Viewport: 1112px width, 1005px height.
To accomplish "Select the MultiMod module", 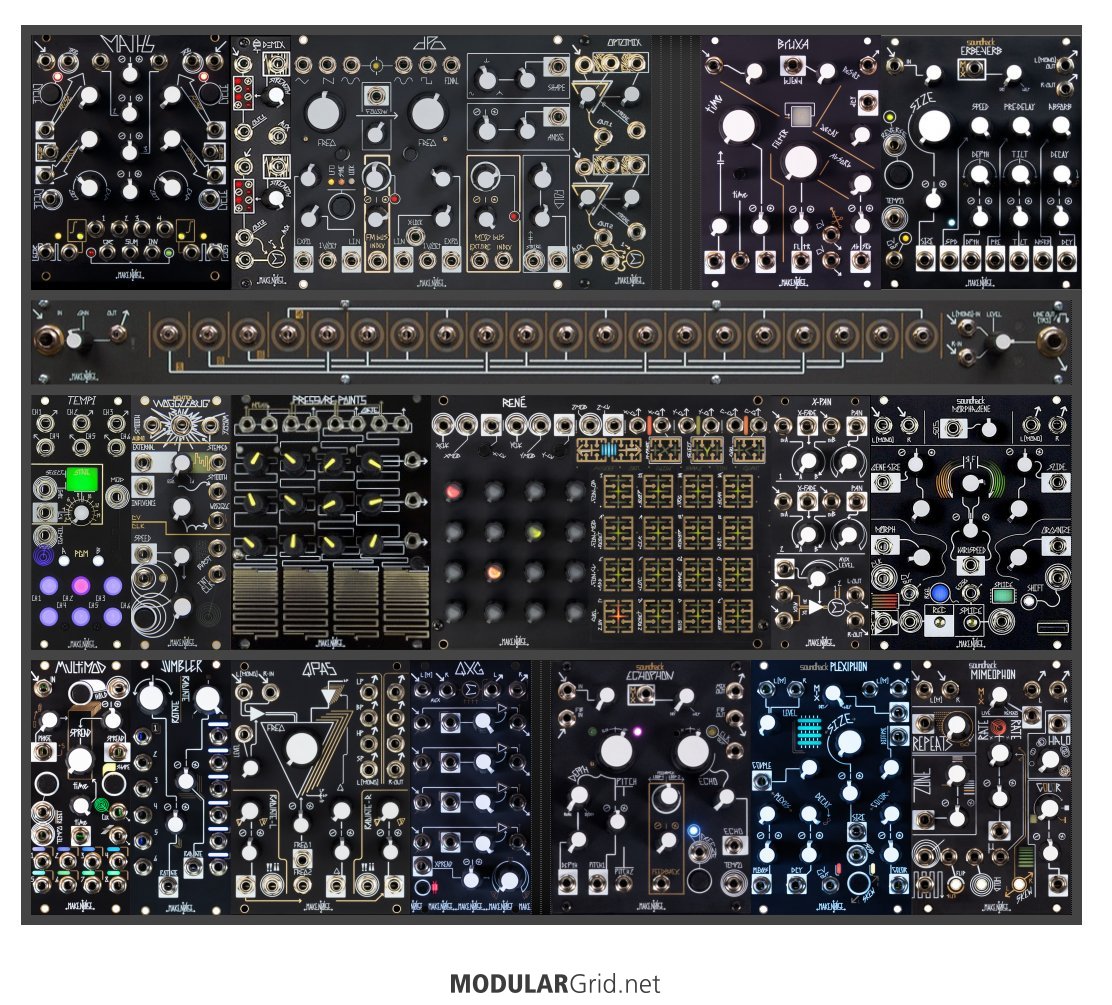I will [x=81, y=787].
